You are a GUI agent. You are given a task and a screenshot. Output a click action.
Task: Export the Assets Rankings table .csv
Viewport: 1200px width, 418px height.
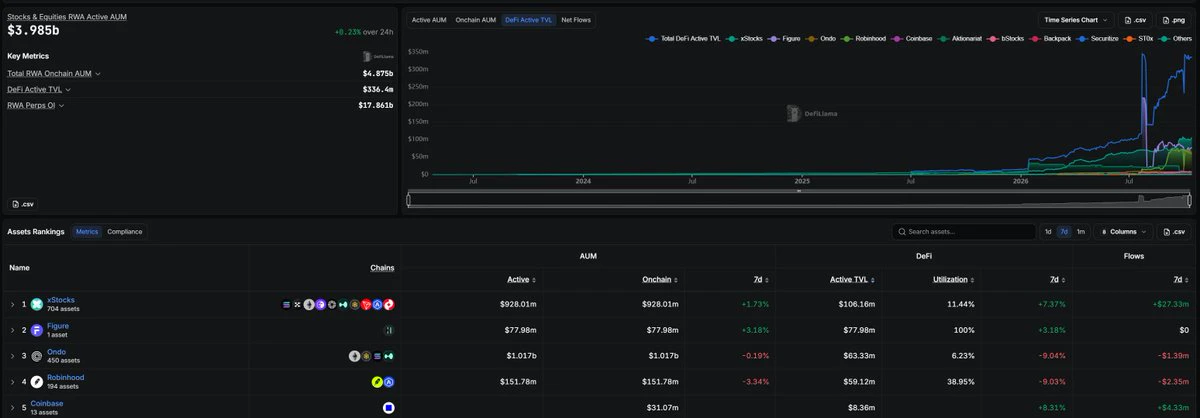(1176, 231)
